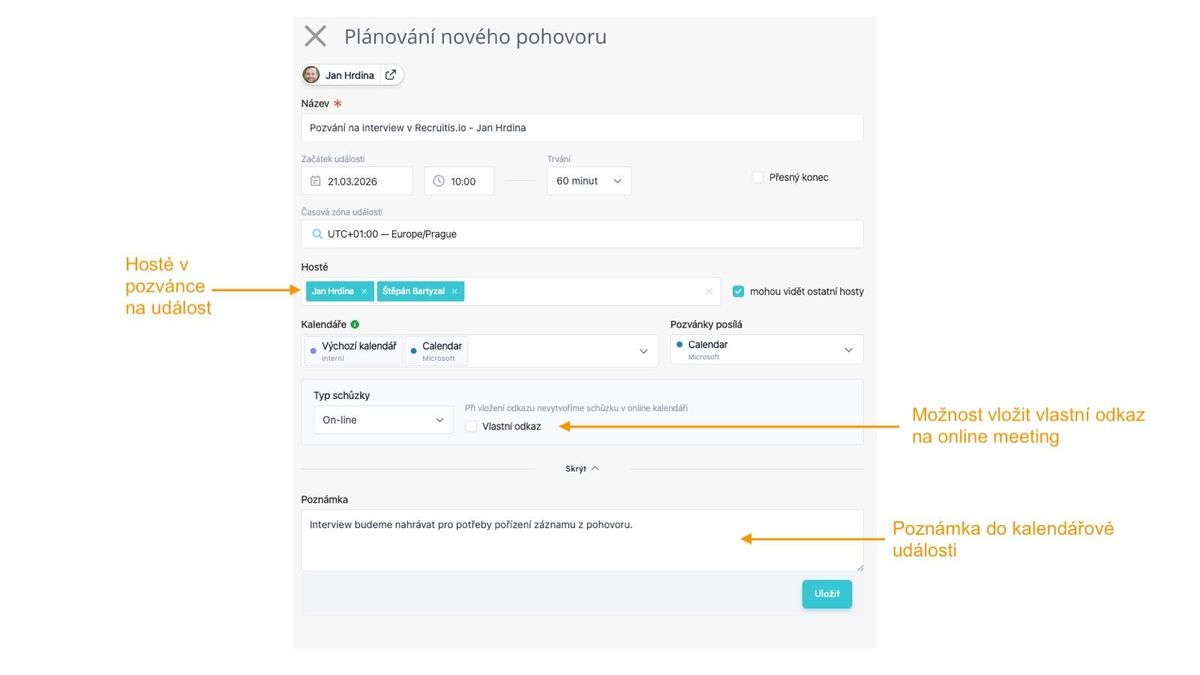Close the Plánování nového pohovoru dialog
Viewport: 1200px width, 675px height.
click(x=315, y=37)
